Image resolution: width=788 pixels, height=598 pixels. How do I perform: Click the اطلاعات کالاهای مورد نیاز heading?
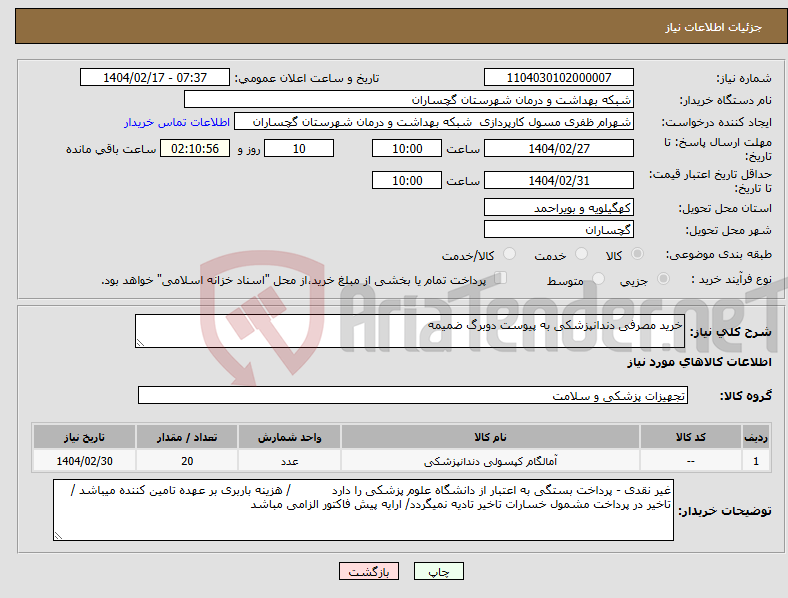coord(699,362)
